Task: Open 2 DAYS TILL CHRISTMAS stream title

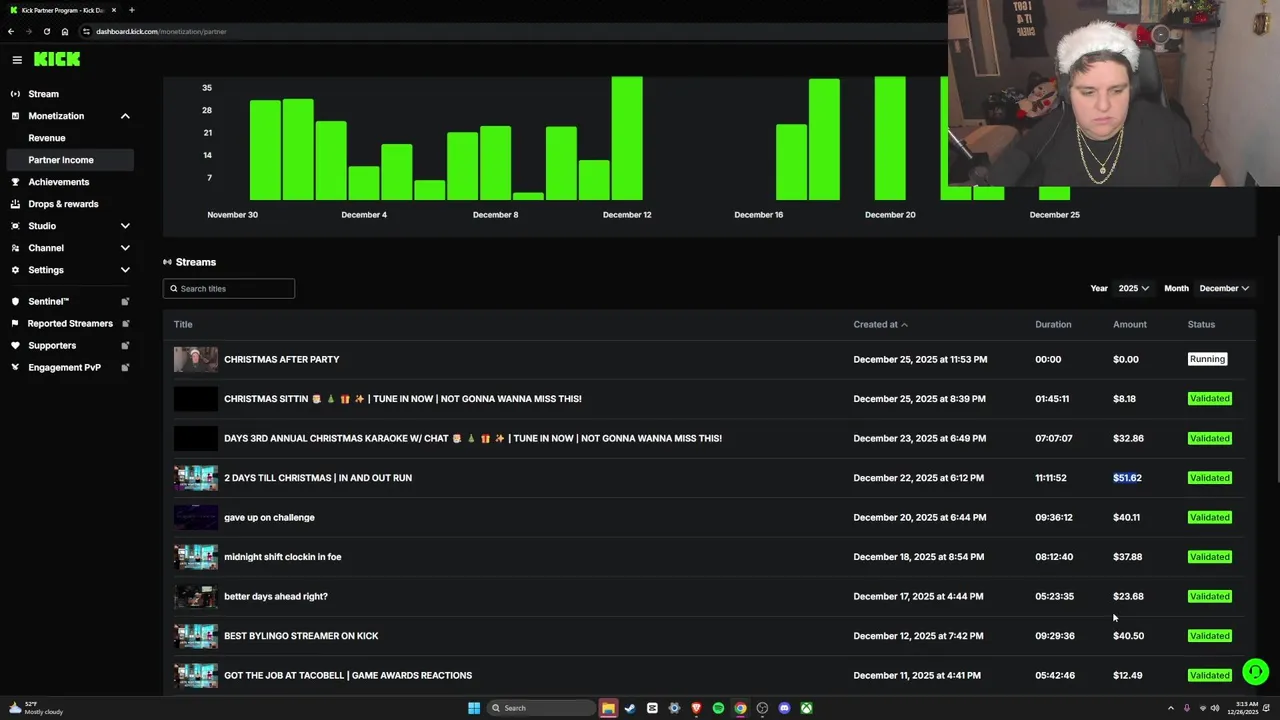Action: pos(318,478)
